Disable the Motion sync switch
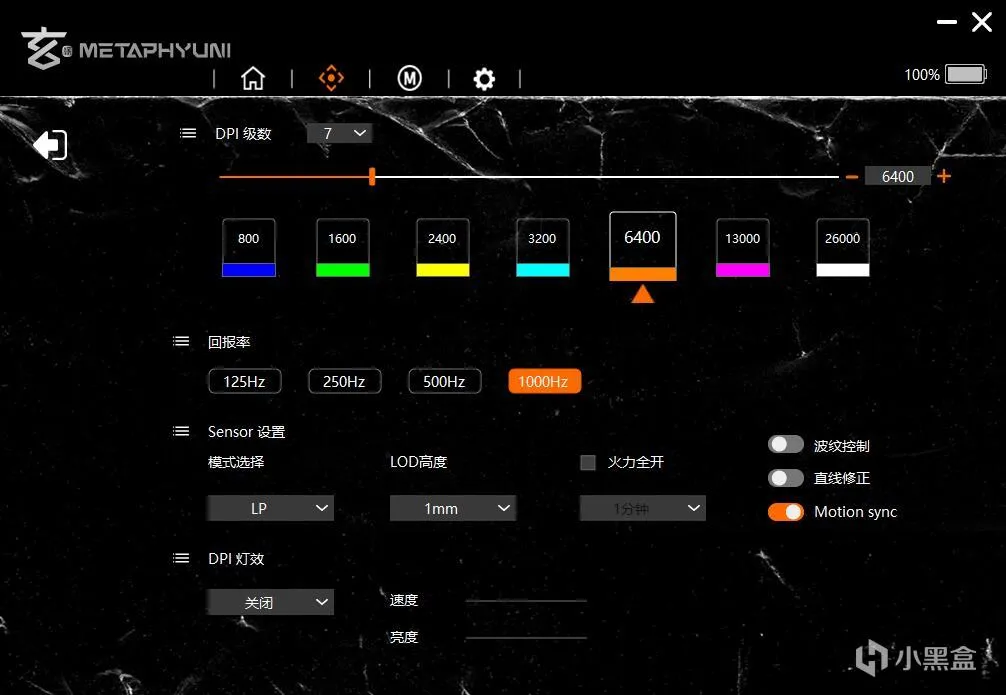 (x=786, y=511)
